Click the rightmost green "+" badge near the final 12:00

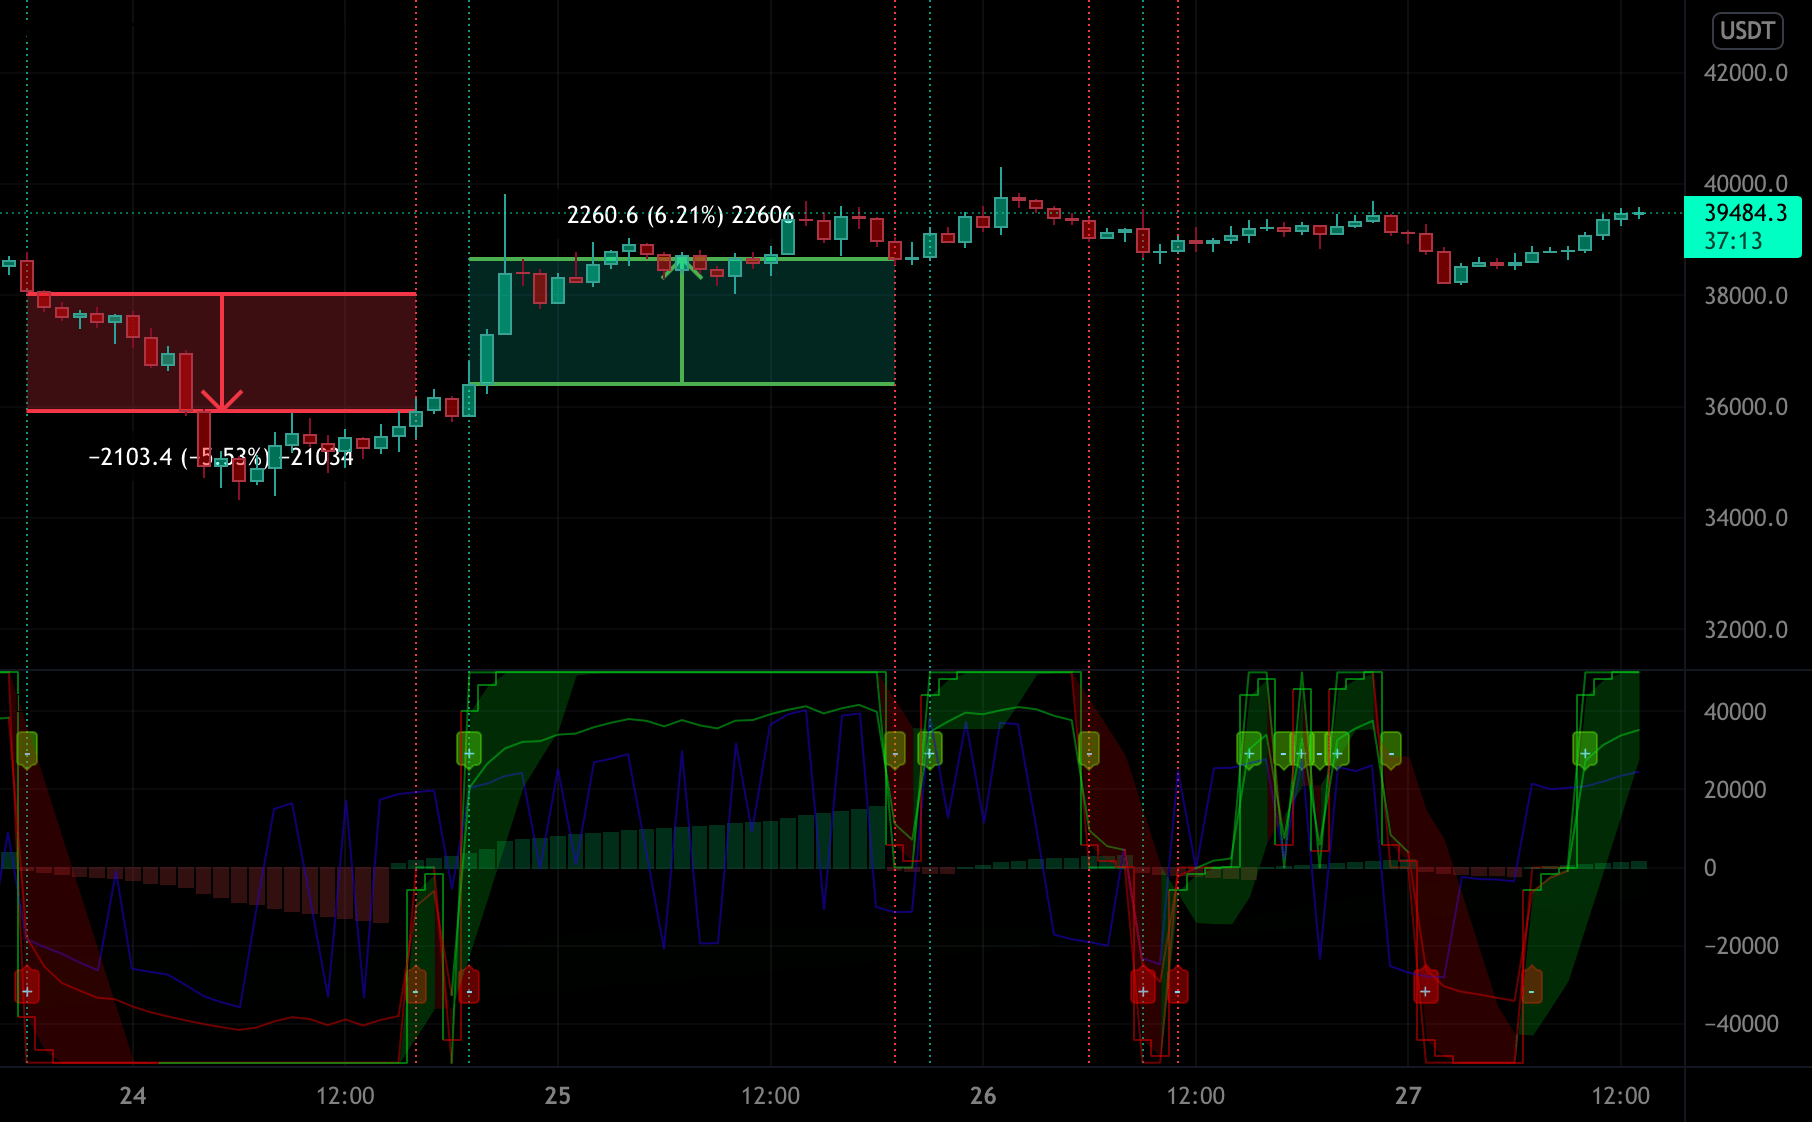(1585, 753)
